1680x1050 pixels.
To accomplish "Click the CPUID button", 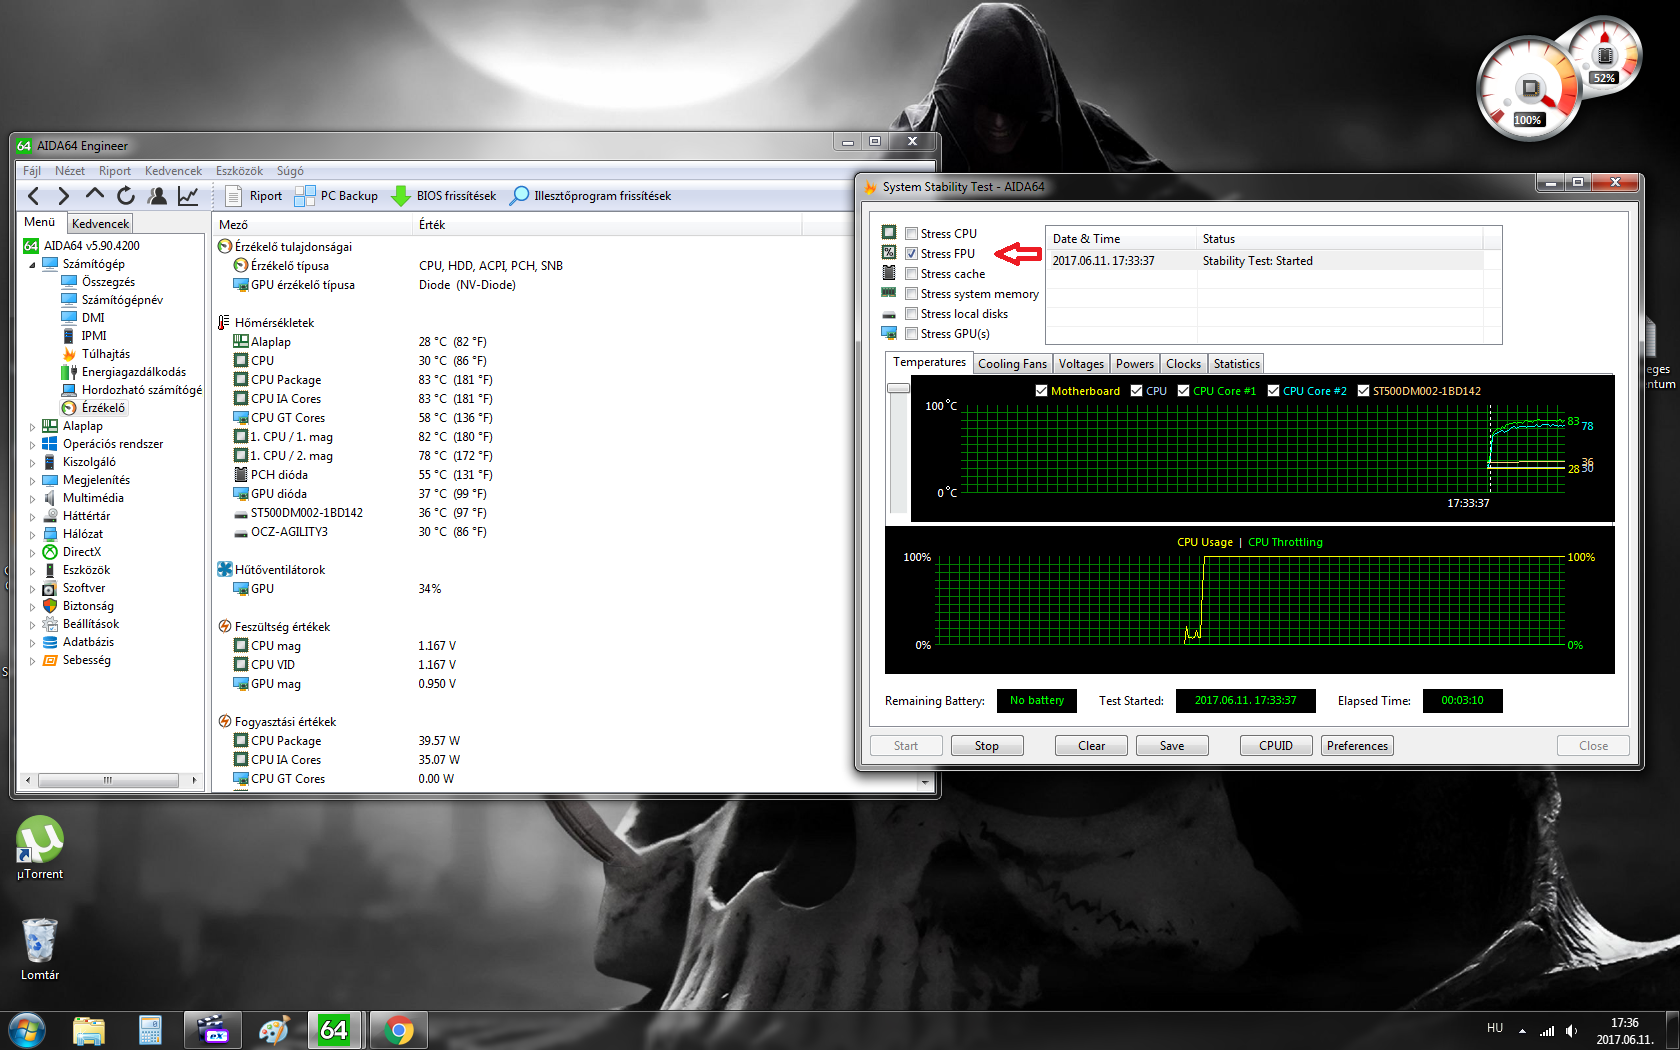I will point(1276,746).
